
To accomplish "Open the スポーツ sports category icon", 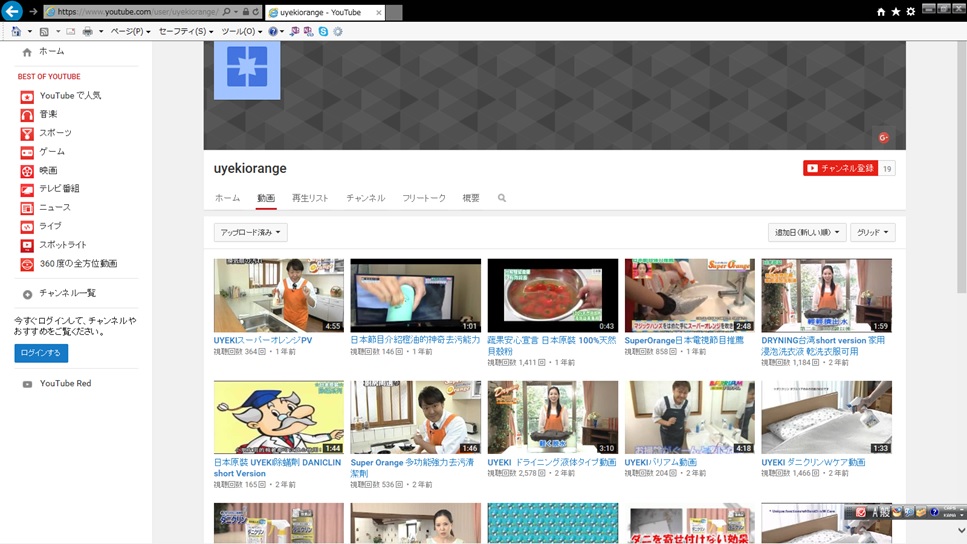I will 27,133.
